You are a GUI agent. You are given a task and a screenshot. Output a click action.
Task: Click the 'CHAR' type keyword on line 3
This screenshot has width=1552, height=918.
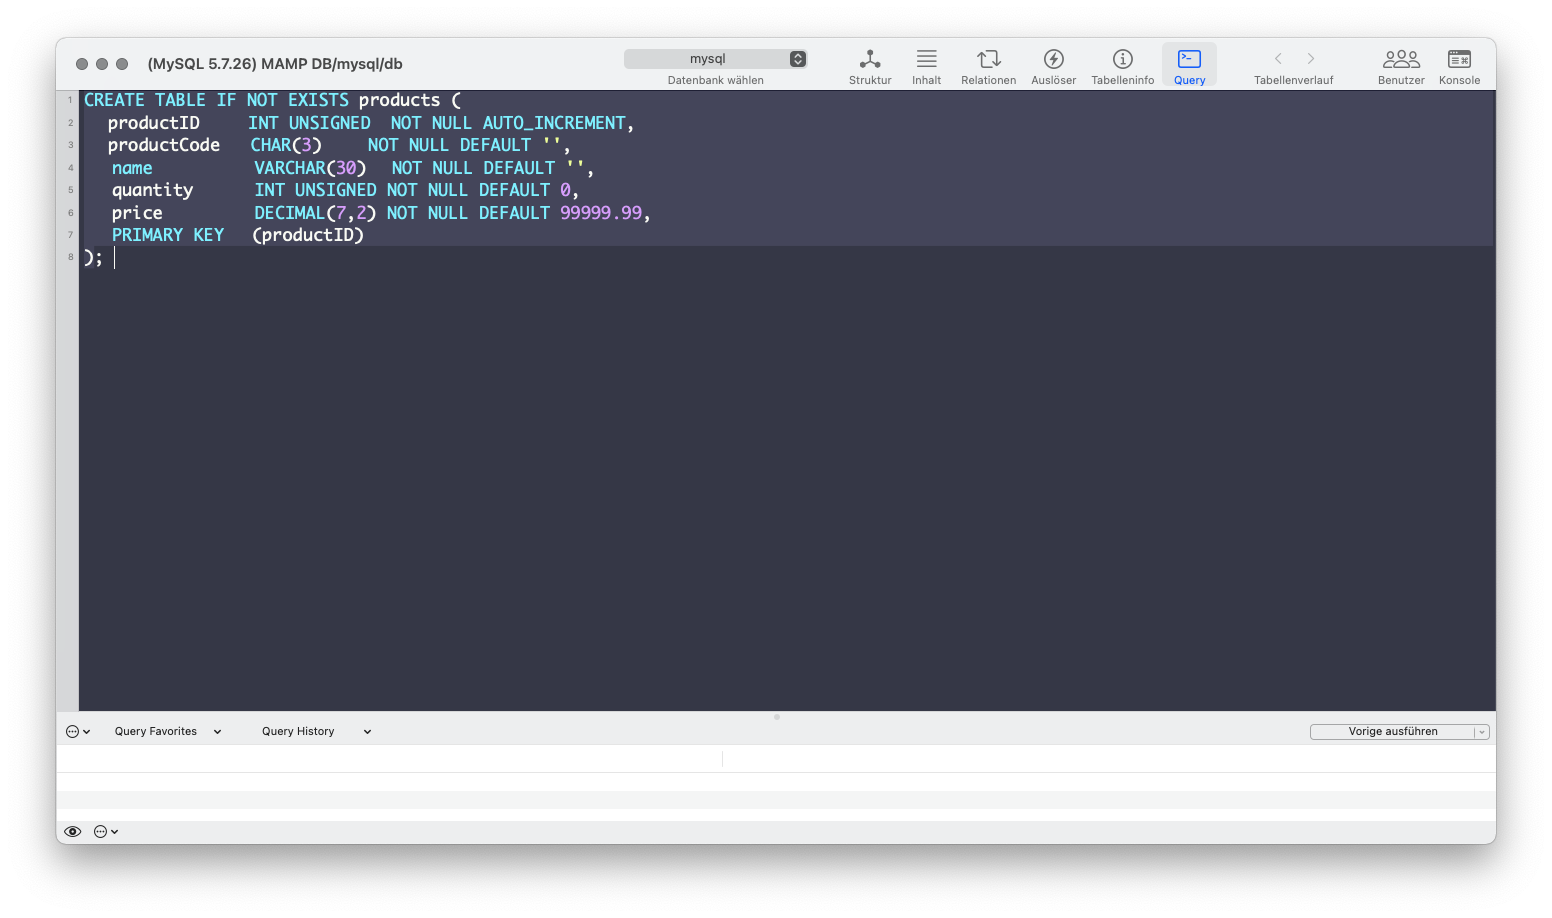click(x=271, y=145)
